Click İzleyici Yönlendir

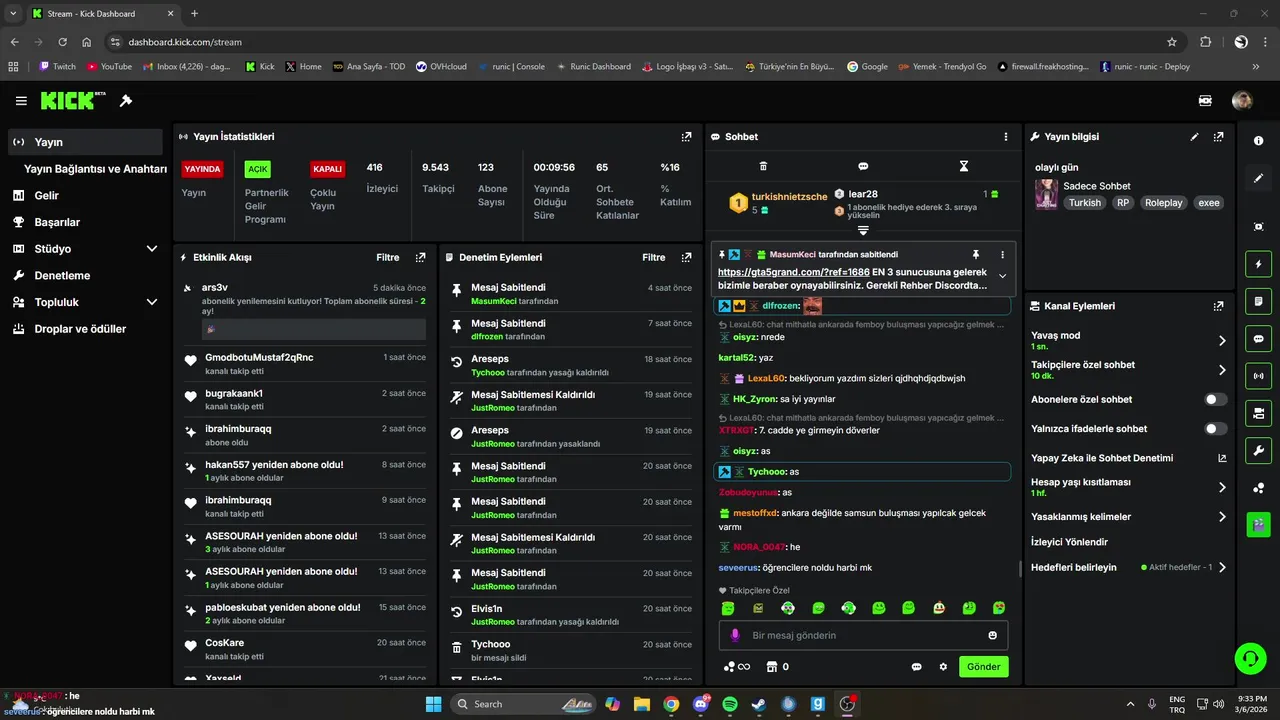[x=1069, y=542]
